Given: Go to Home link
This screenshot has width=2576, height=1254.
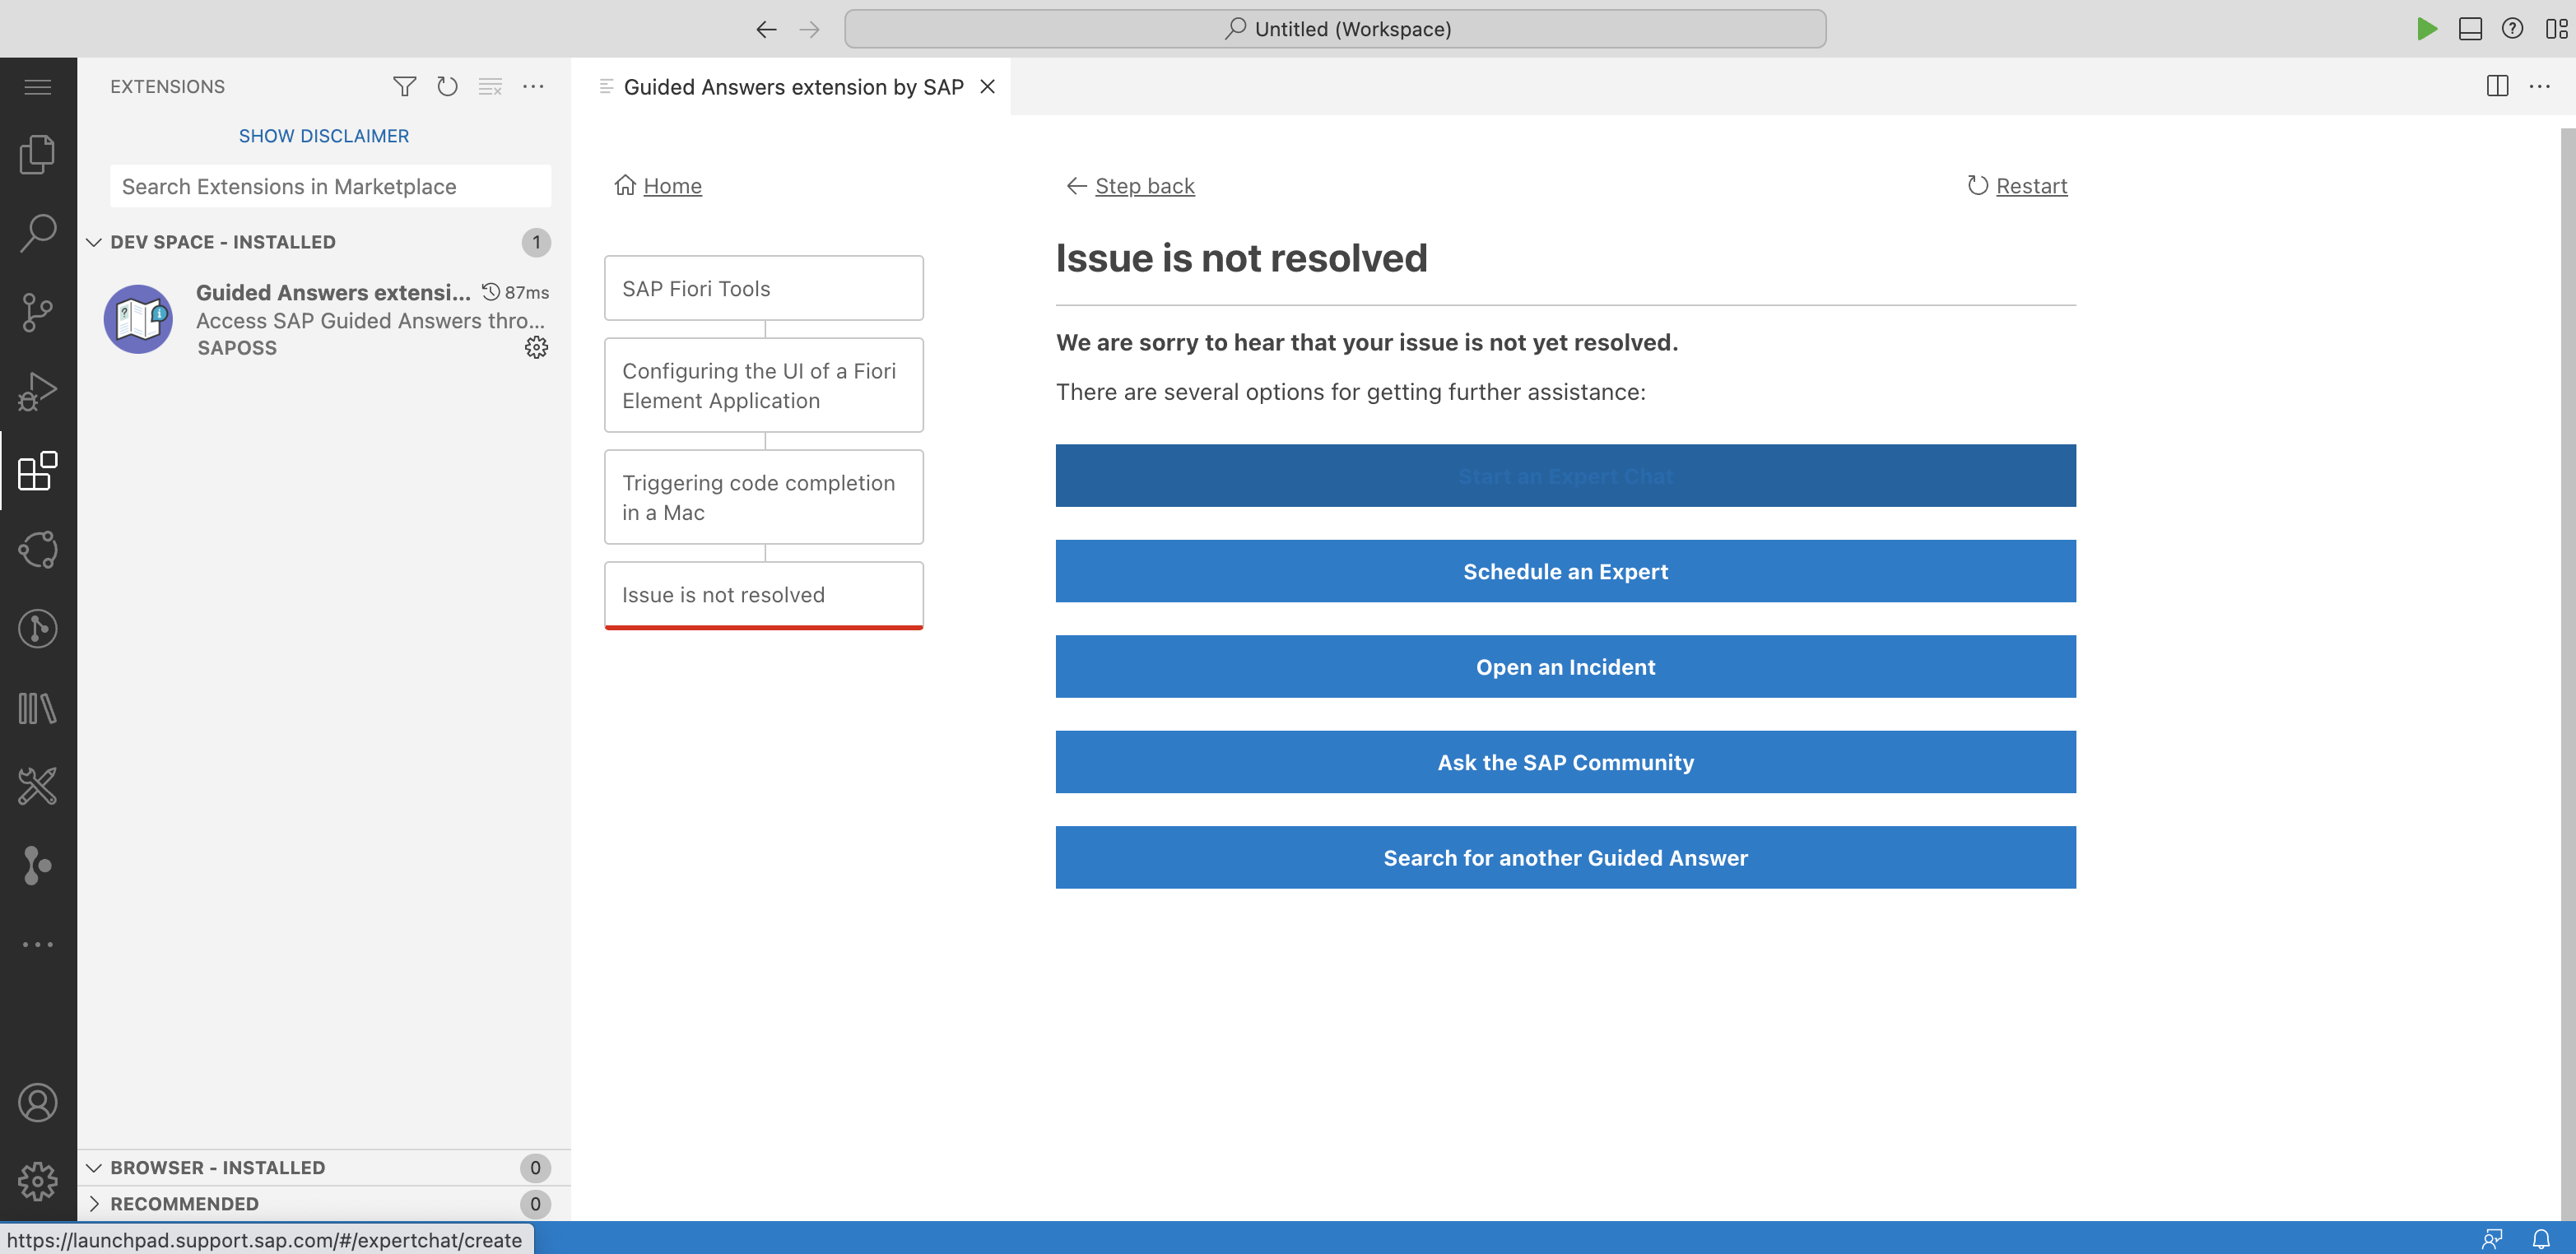Looking at the screenshot, I should (672, 186).
